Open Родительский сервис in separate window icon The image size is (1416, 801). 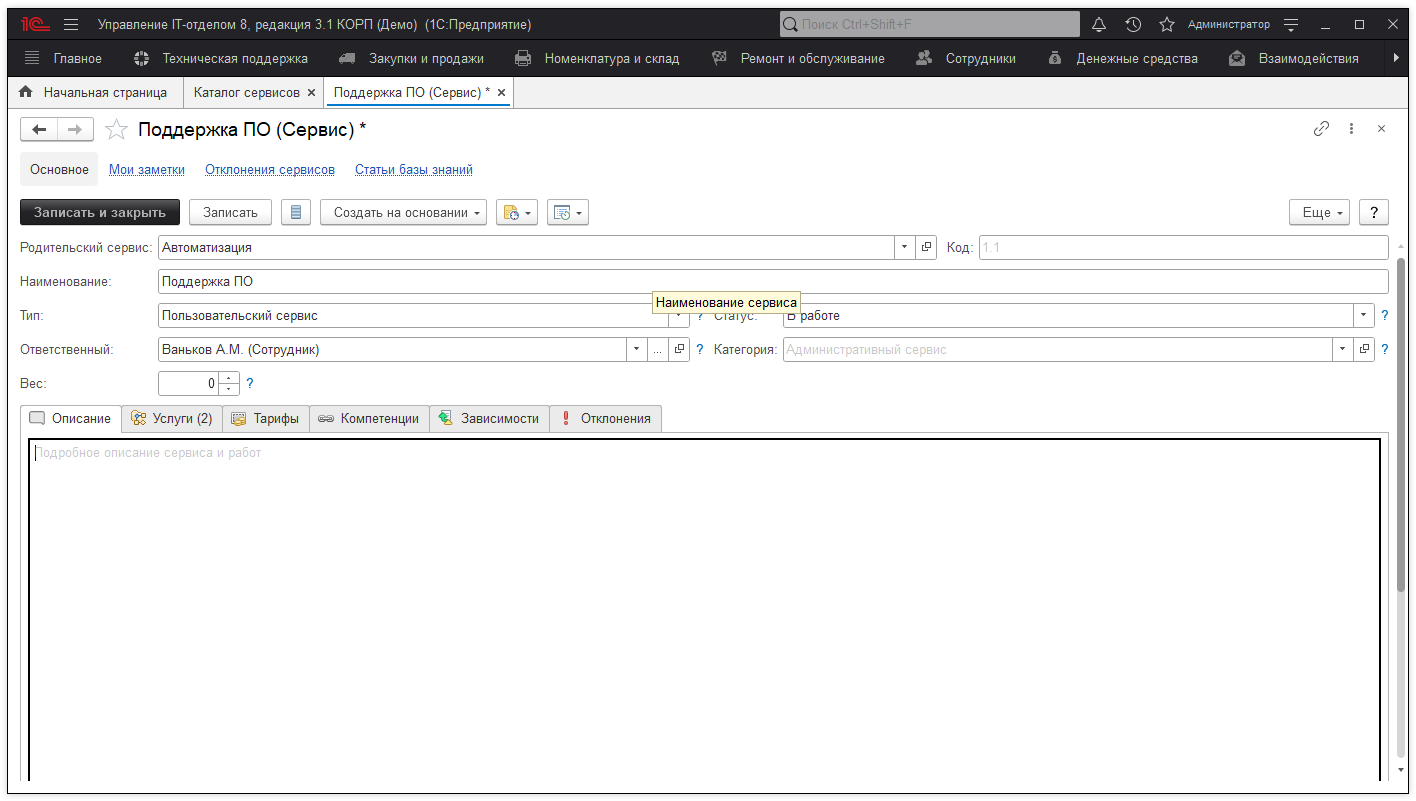[926, 247]
